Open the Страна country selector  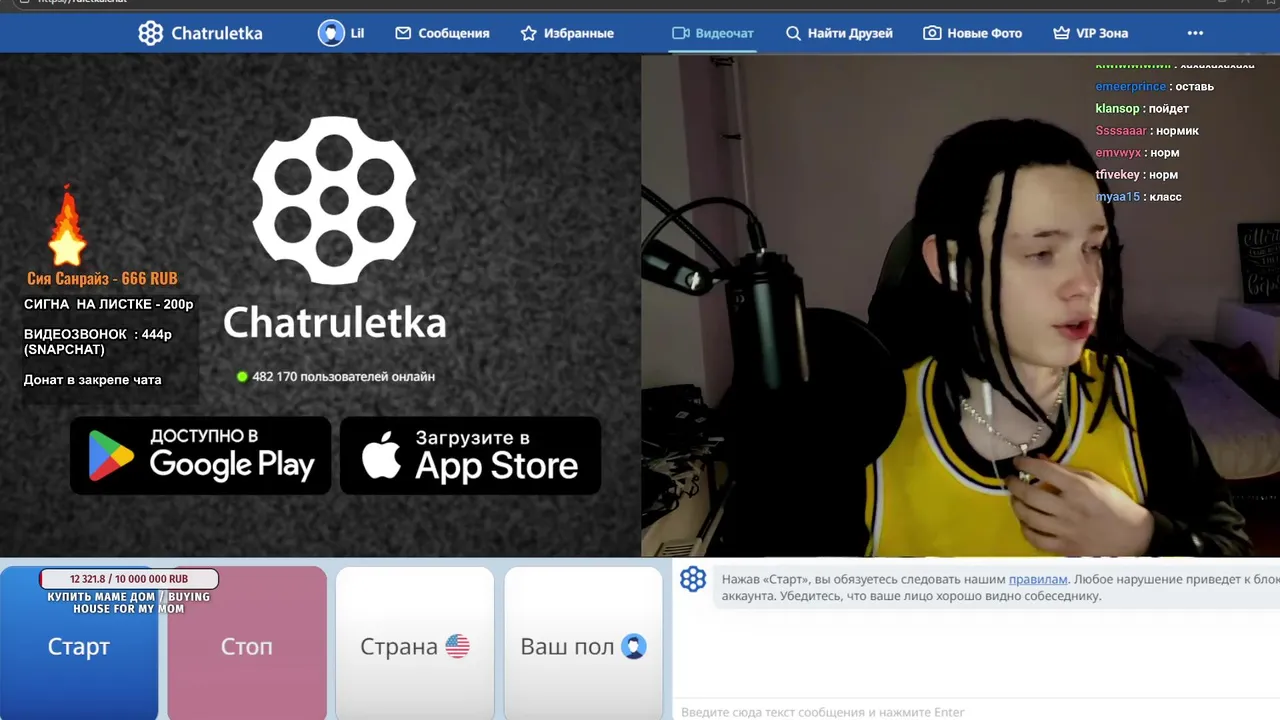pos(415,645)
